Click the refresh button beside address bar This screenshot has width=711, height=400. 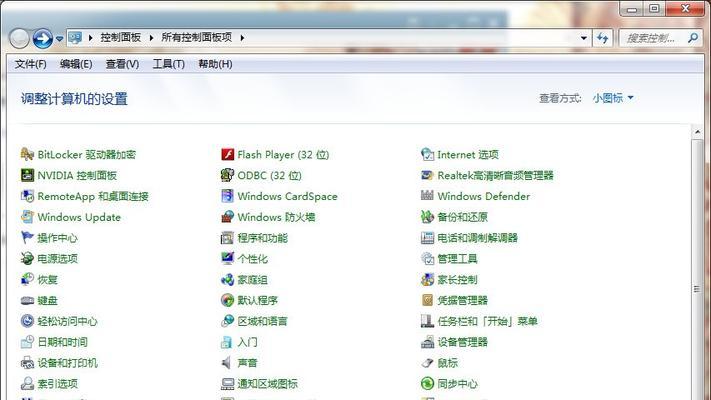pyautogui.click(x=603, y=38)
